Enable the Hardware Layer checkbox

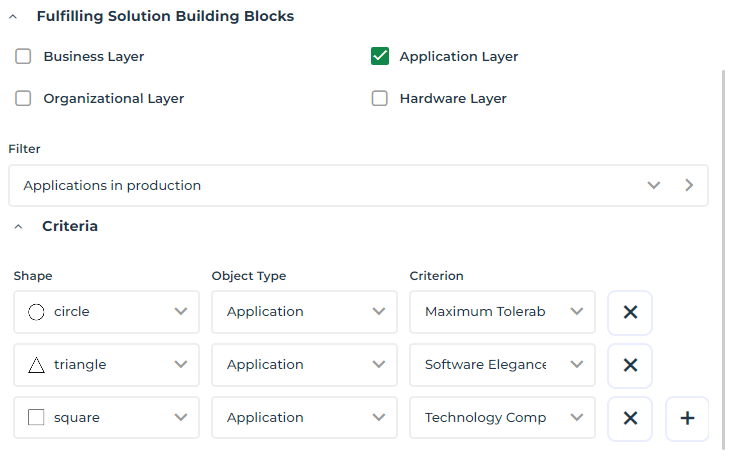point(379,99)
